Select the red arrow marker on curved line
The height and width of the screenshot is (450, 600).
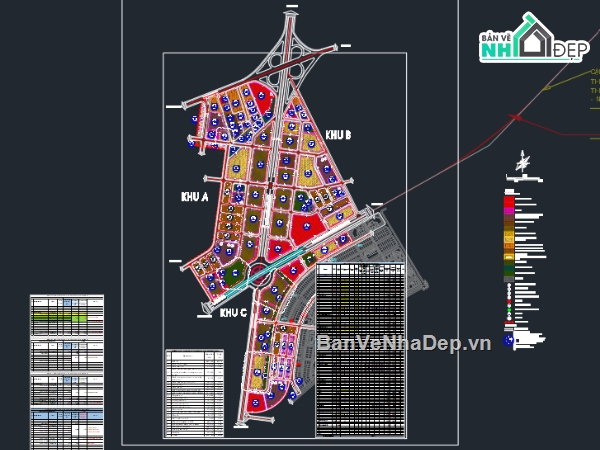pyautogui.click(x=515, y=117)
